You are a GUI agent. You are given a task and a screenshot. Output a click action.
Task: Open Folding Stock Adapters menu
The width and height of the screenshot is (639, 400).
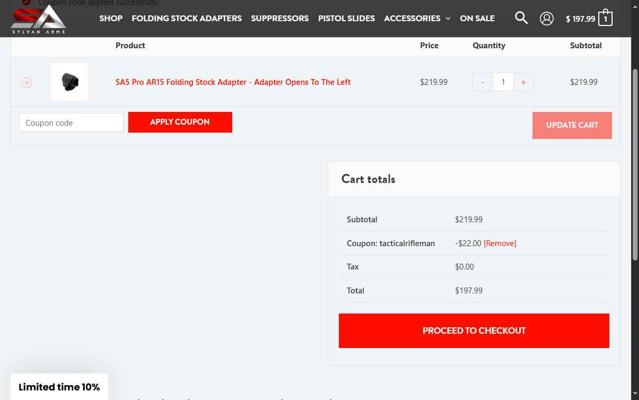coord(187,18)
